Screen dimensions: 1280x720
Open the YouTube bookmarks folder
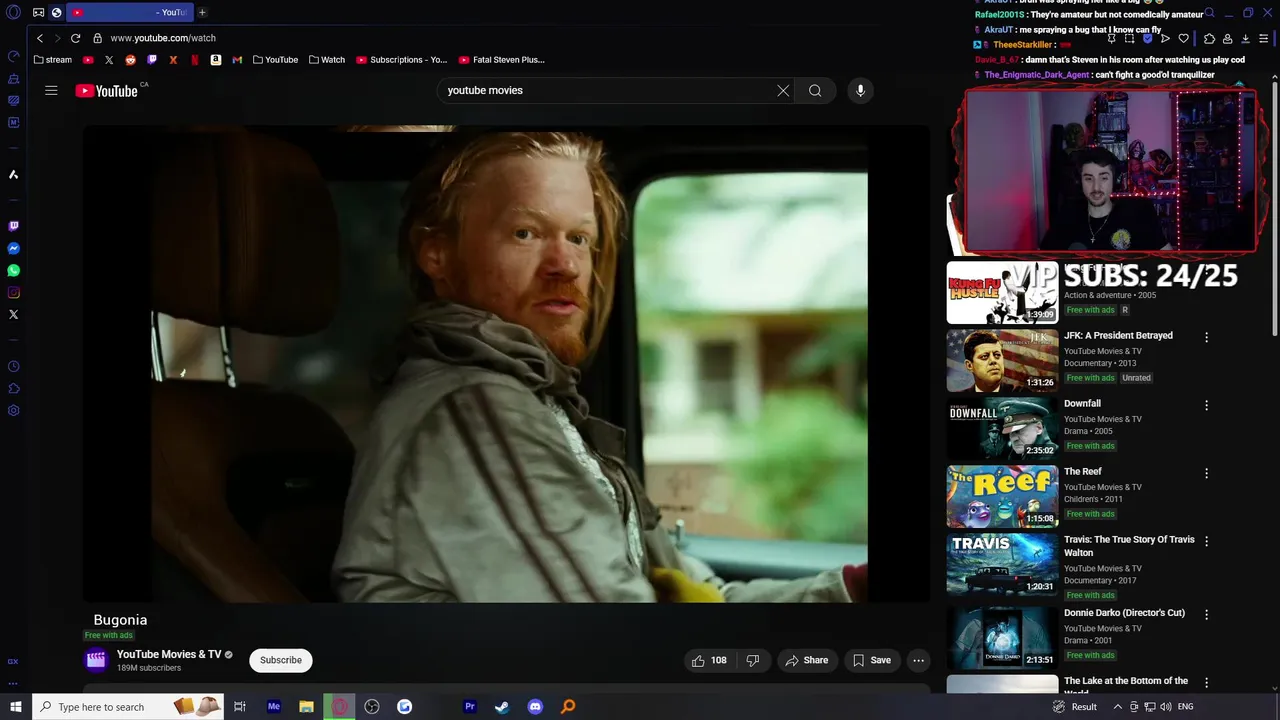coord(275,60)
